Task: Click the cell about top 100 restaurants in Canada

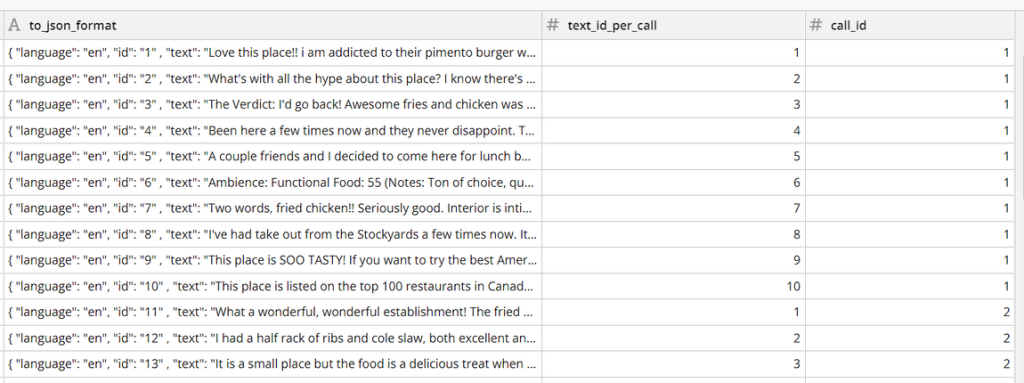Action: pos(273,286)
